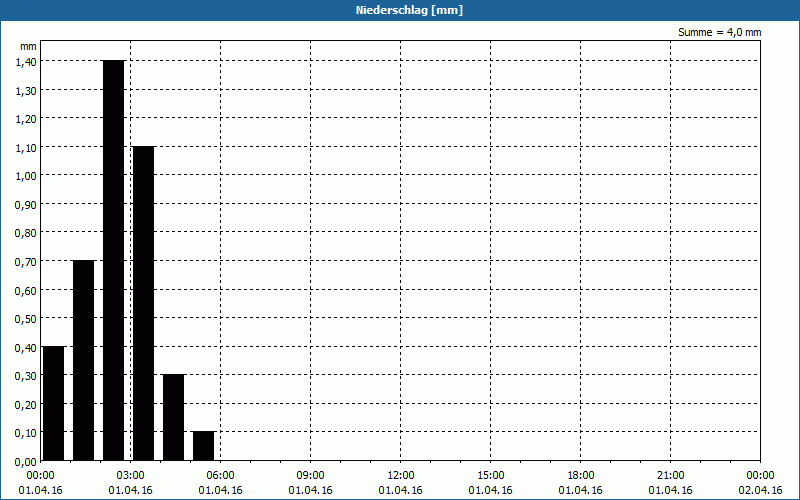
Task: Click the 06:00 time axis label
Action: [220, 476]
